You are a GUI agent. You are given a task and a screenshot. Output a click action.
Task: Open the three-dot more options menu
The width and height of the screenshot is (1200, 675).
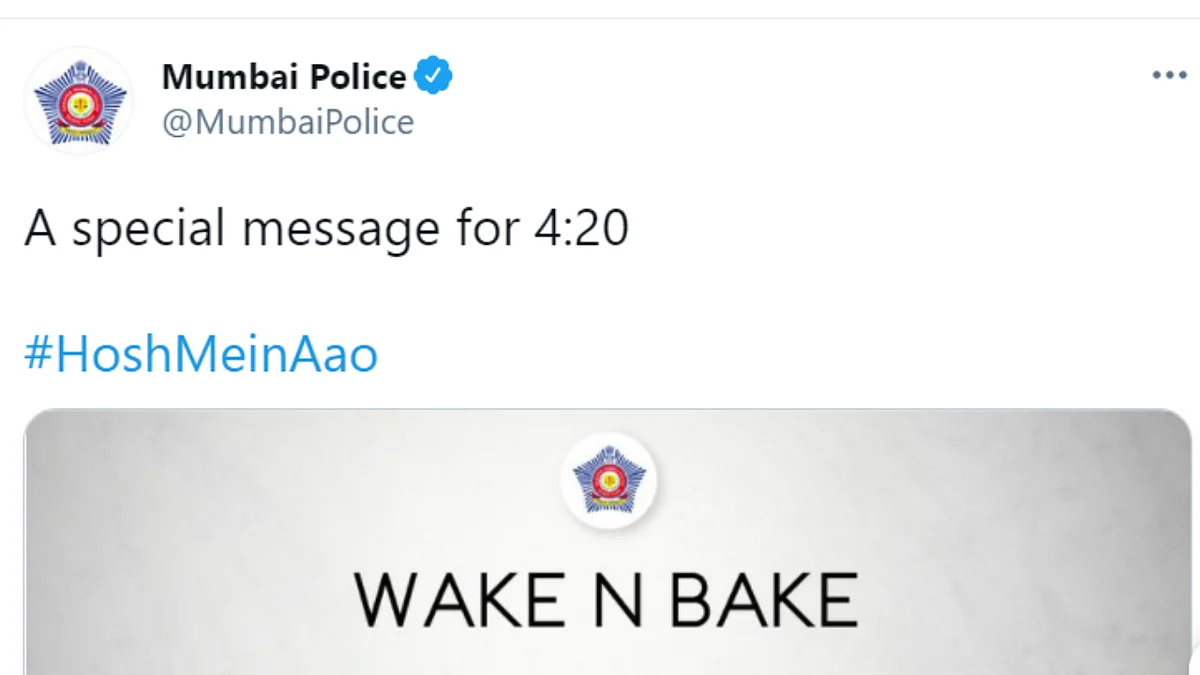tap(1169, 76)
